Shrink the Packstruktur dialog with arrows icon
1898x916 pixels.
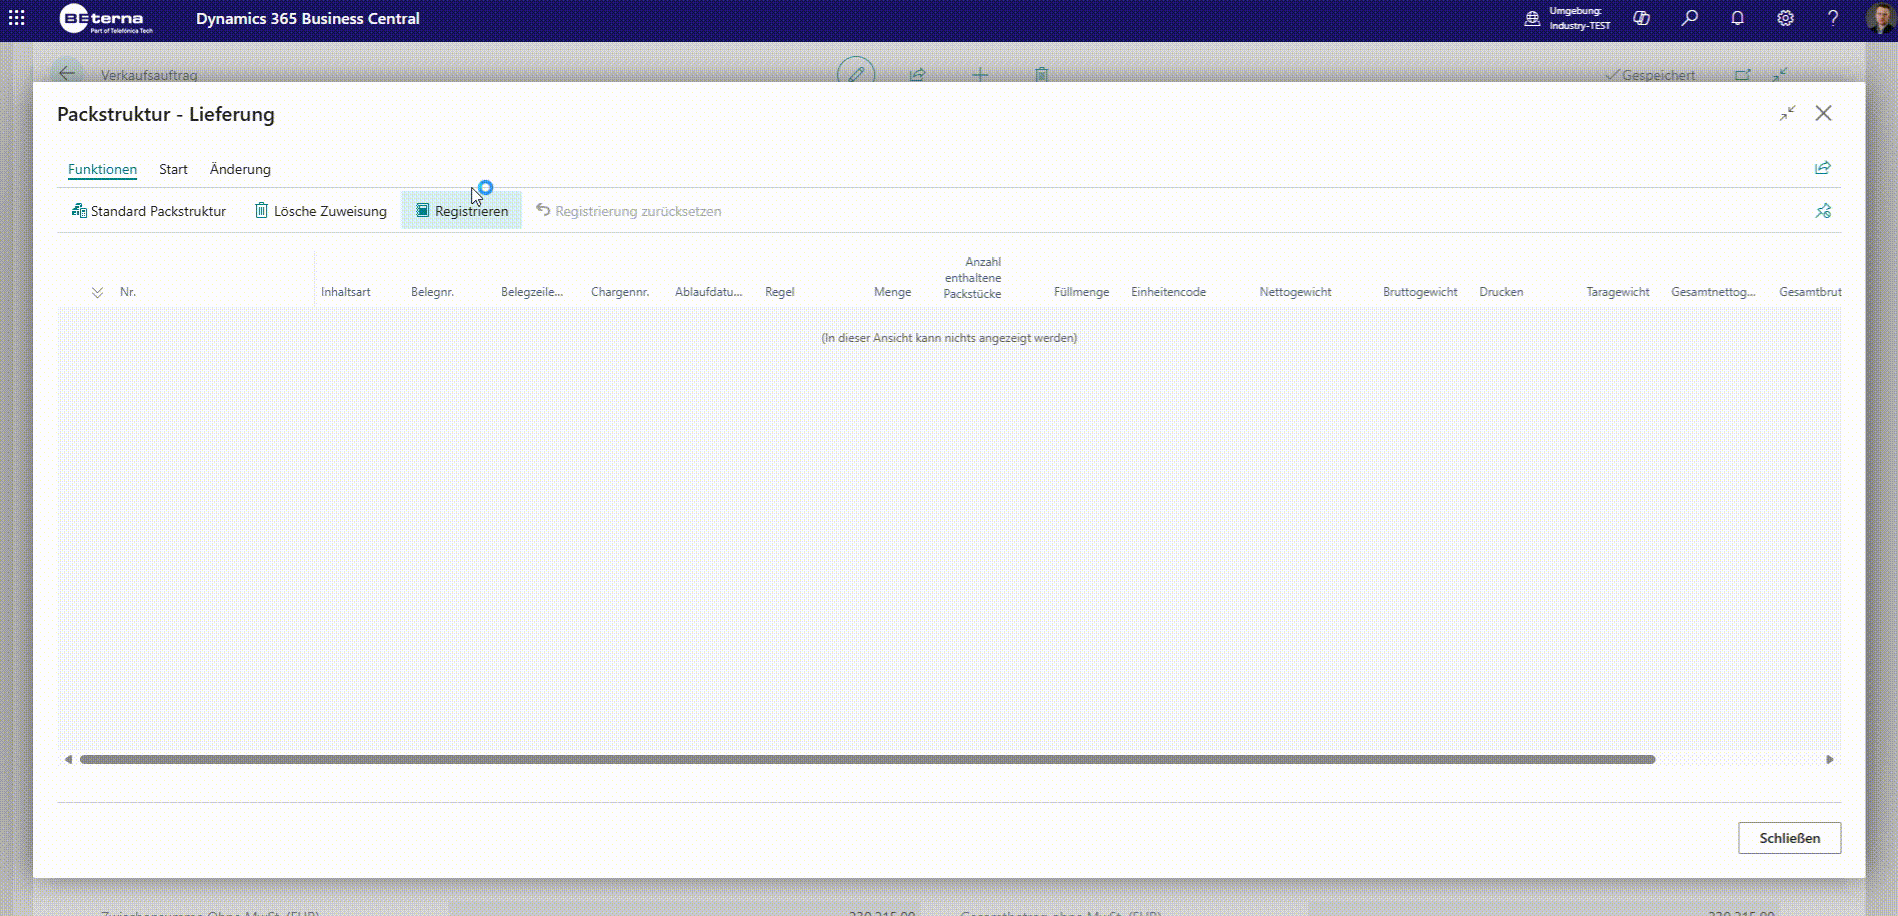[1787, 114]
